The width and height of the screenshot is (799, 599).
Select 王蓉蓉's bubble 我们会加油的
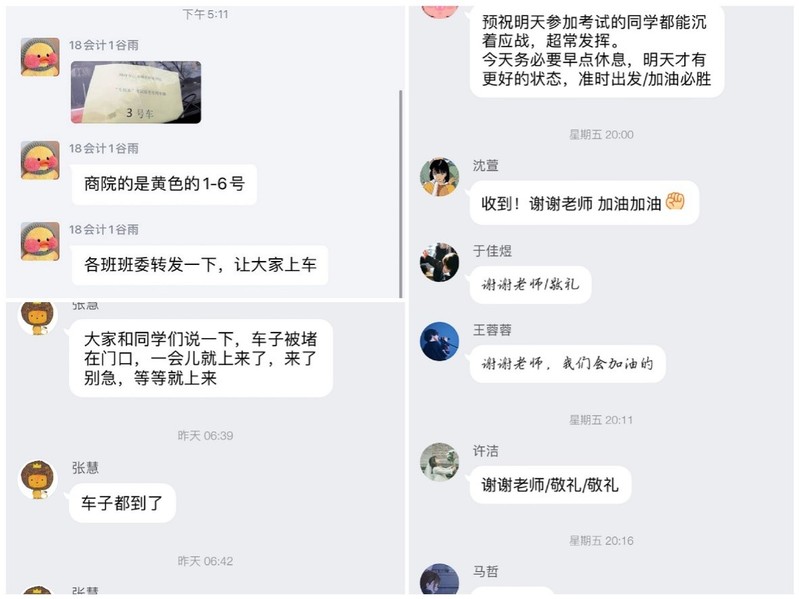coord(567,364)
